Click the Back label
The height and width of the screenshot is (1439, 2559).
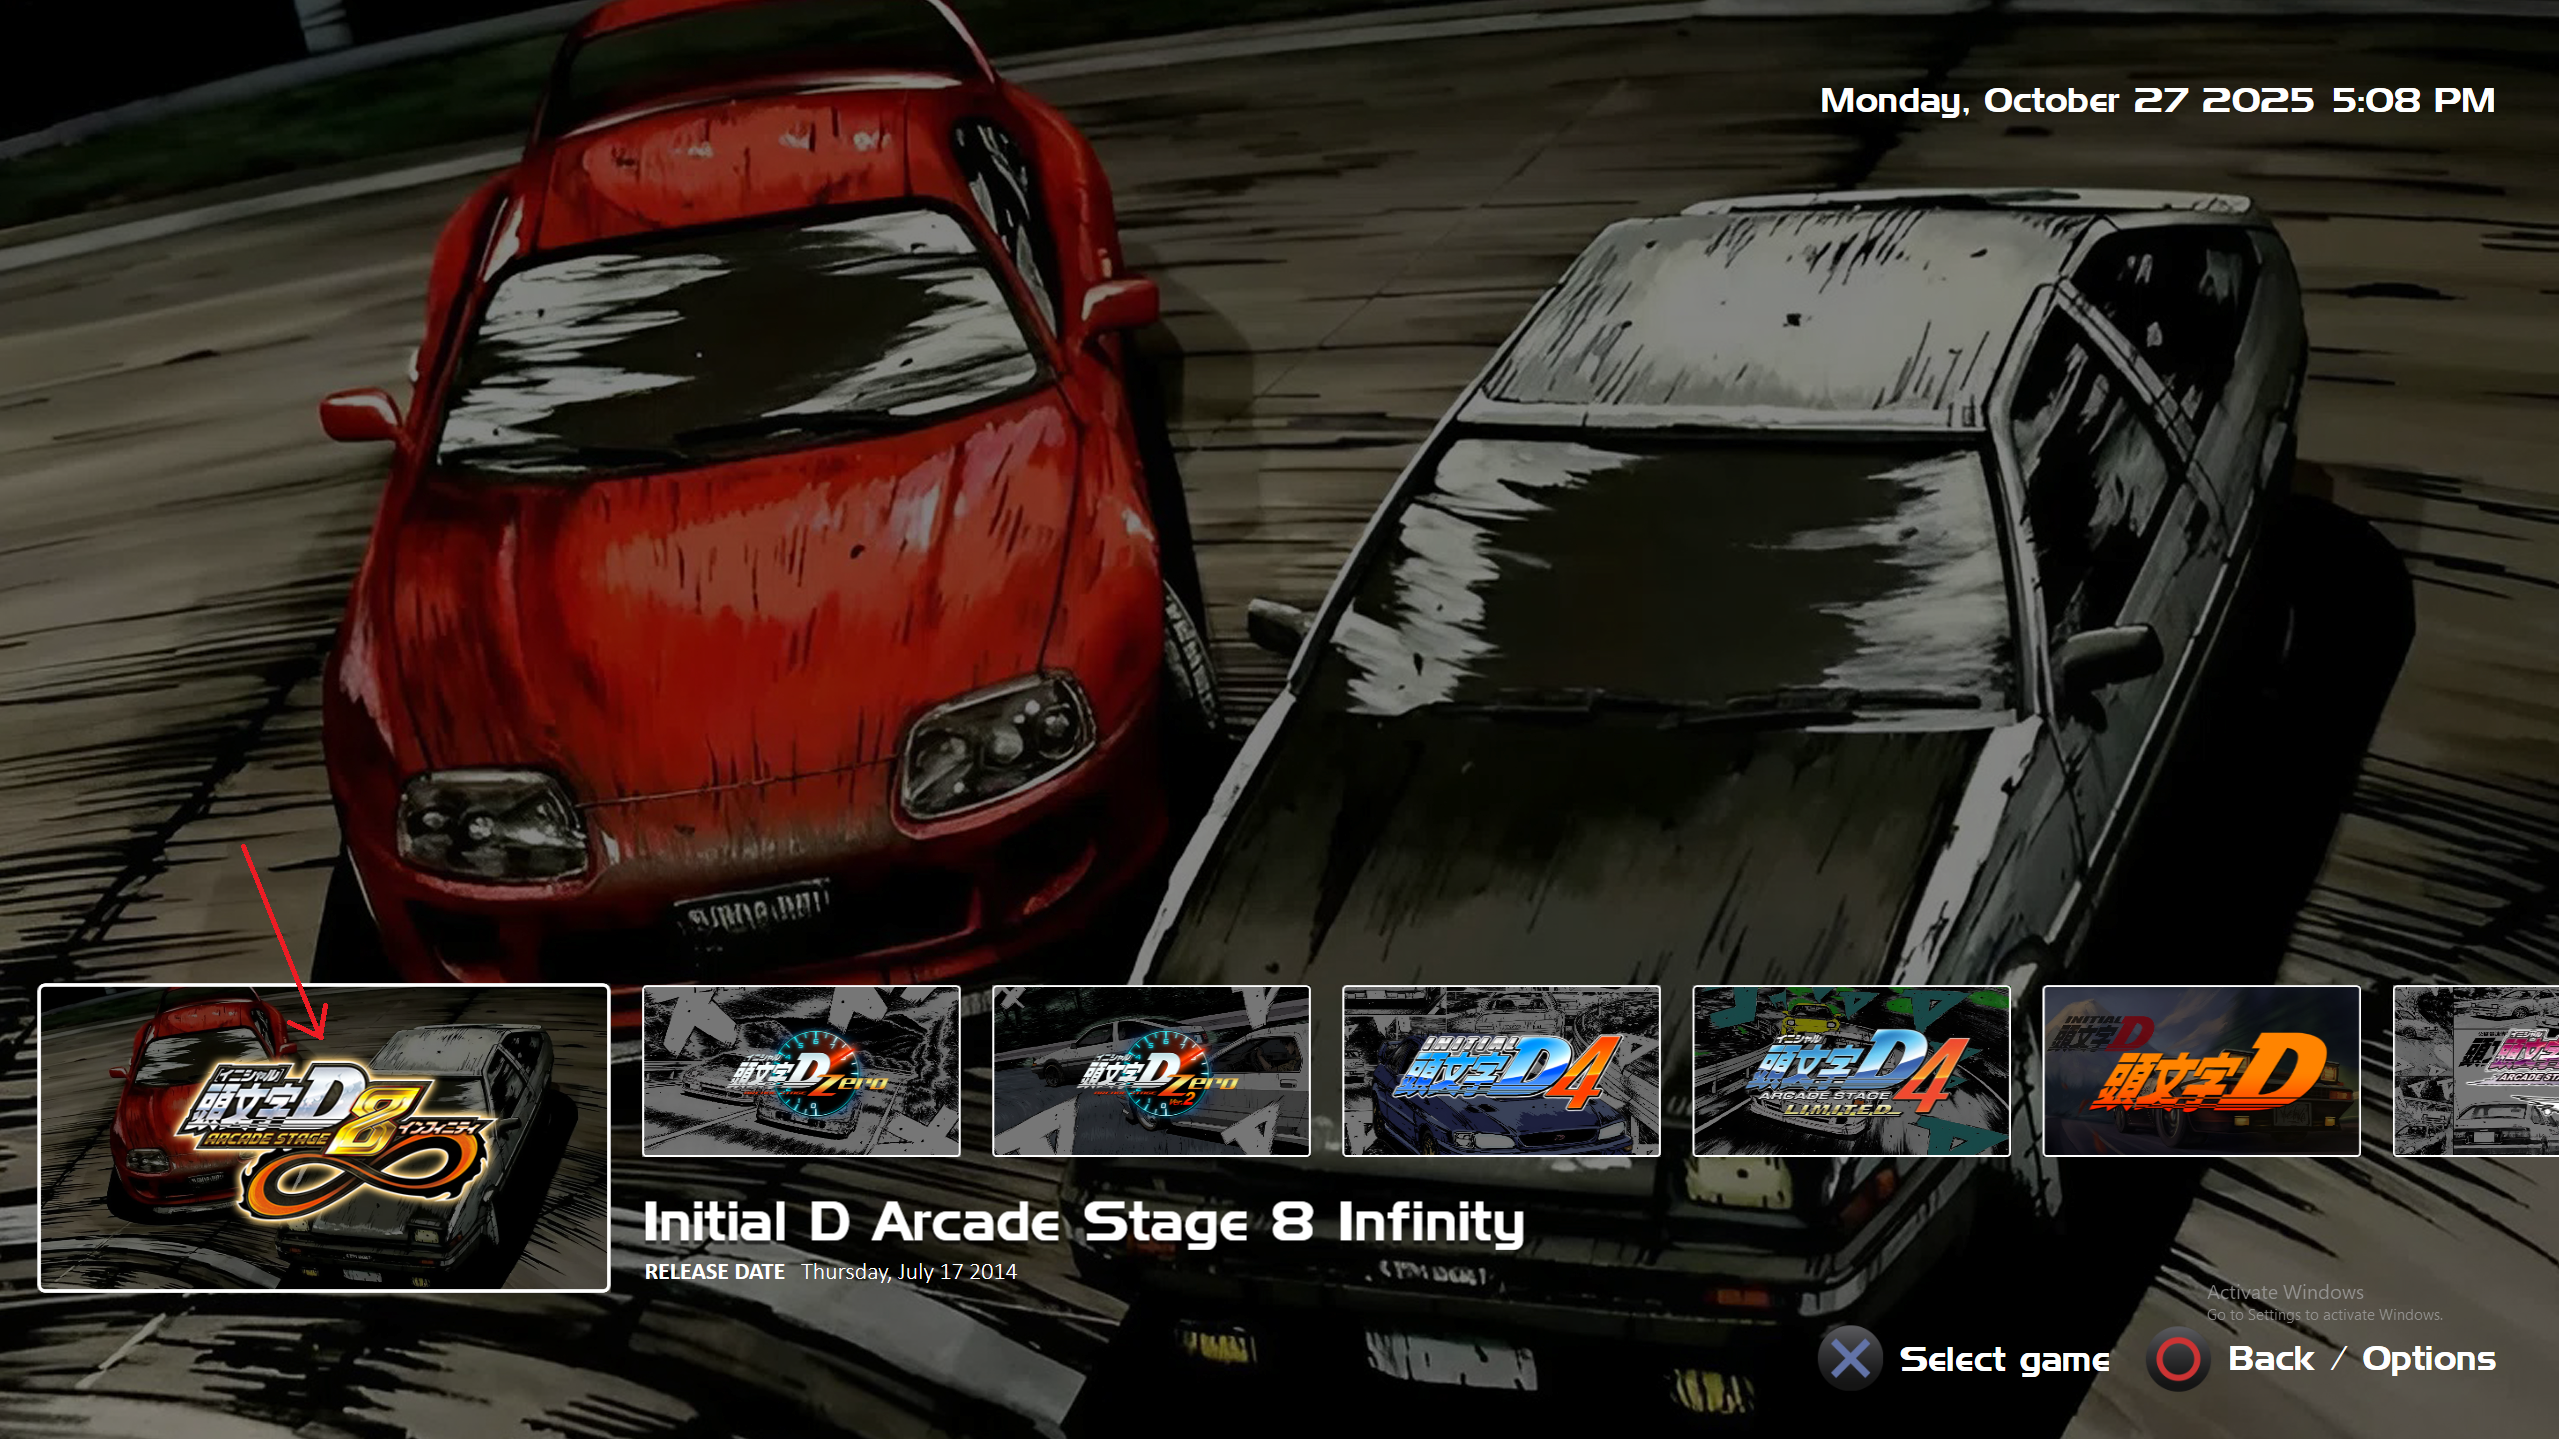[x=2270, y=1359]
